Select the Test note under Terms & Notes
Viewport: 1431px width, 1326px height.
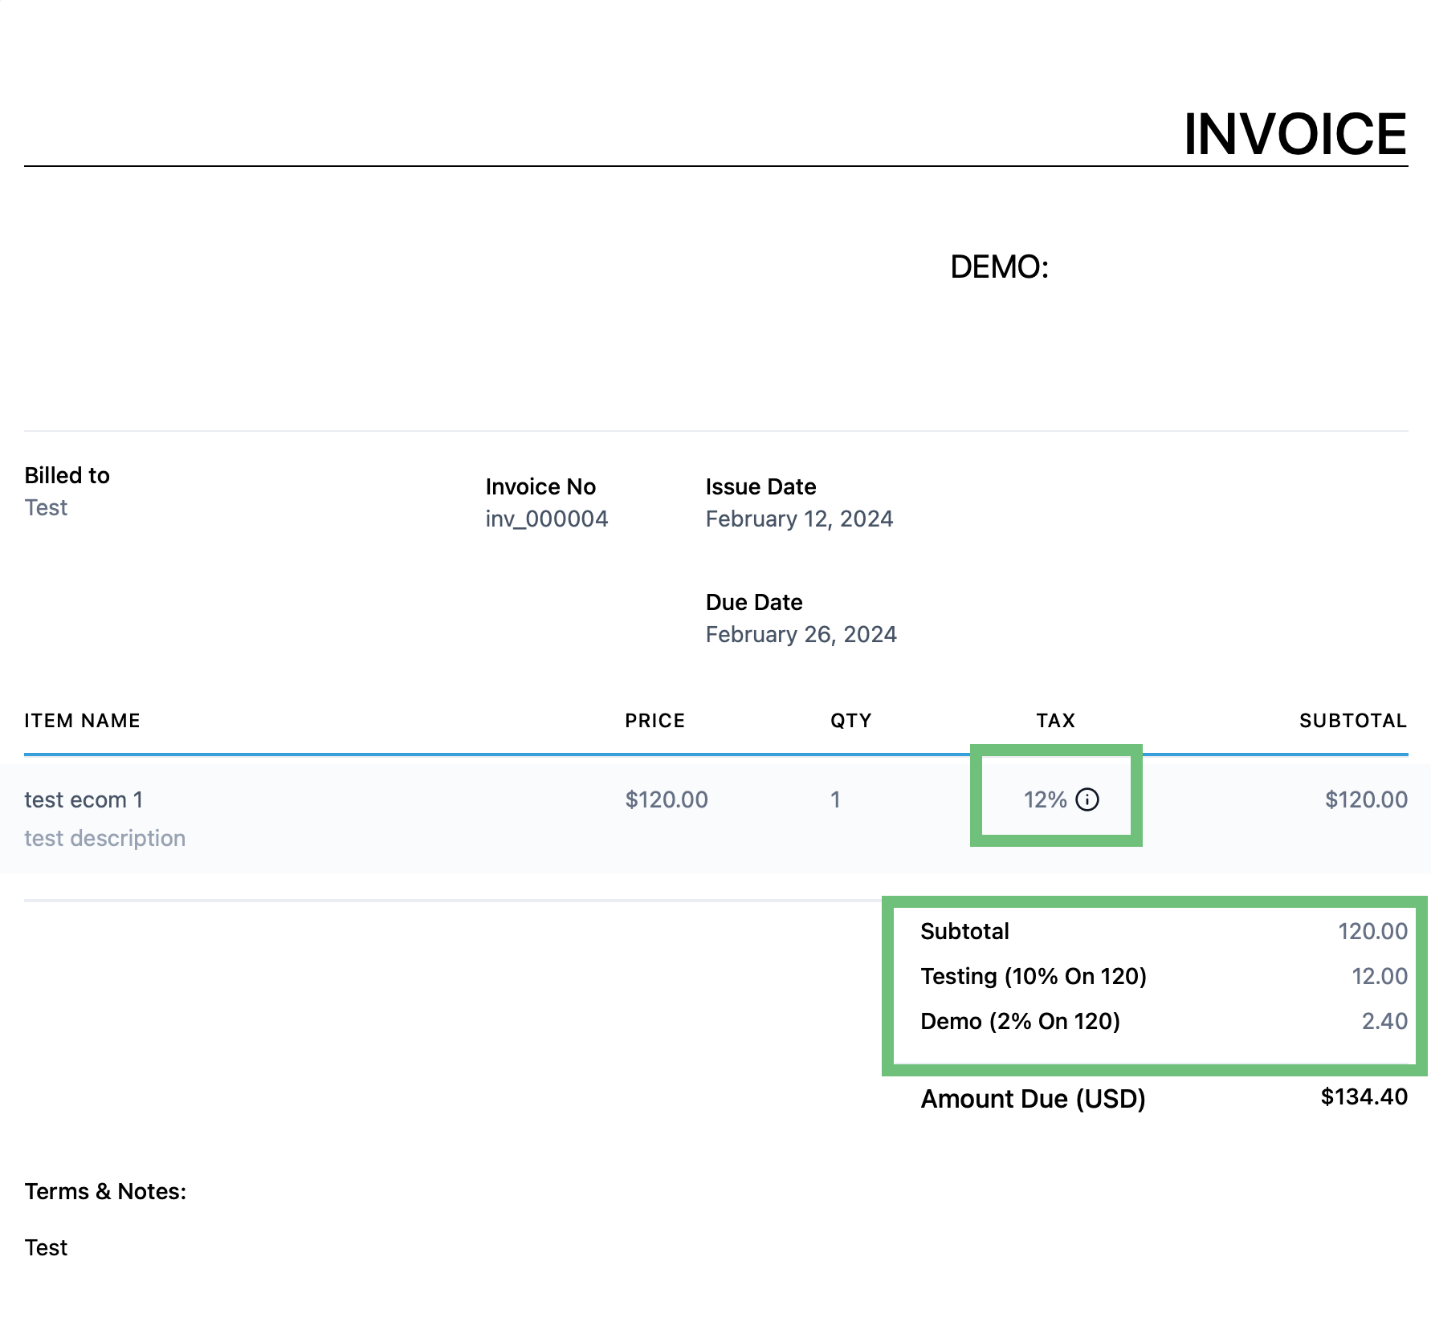click(x=46, y=1247)
